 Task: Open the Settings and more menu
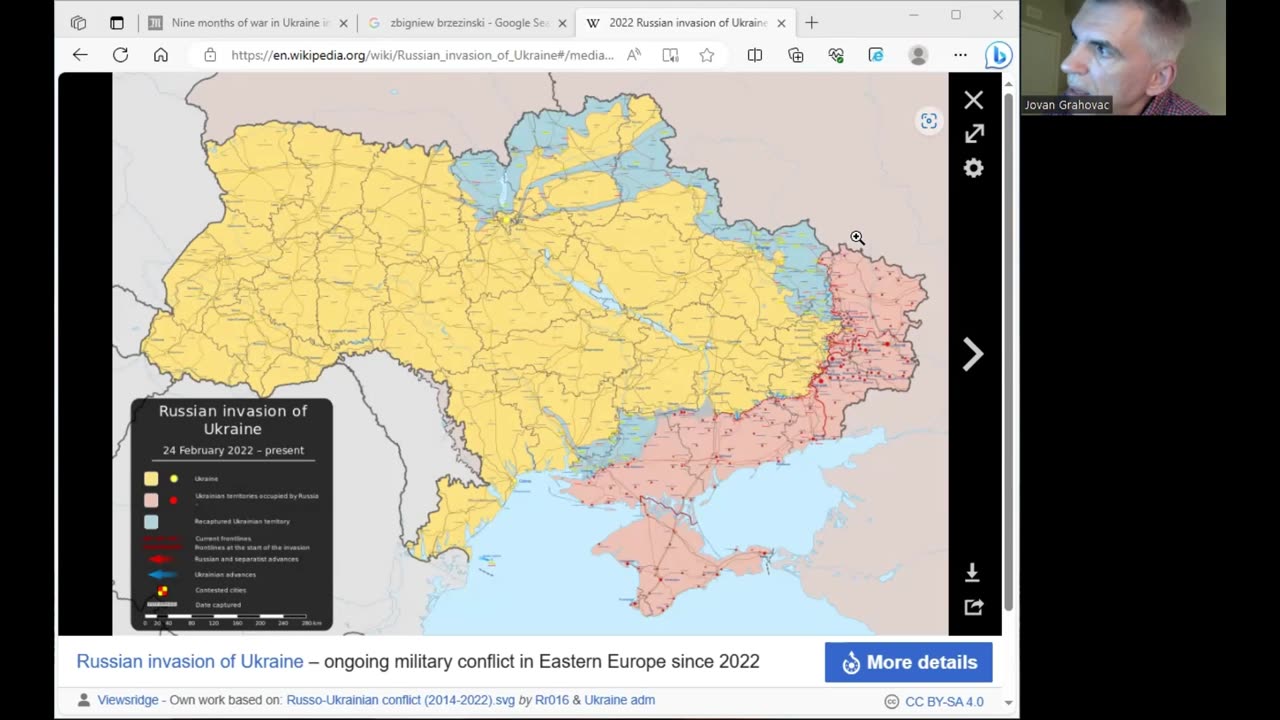point(960,55)
